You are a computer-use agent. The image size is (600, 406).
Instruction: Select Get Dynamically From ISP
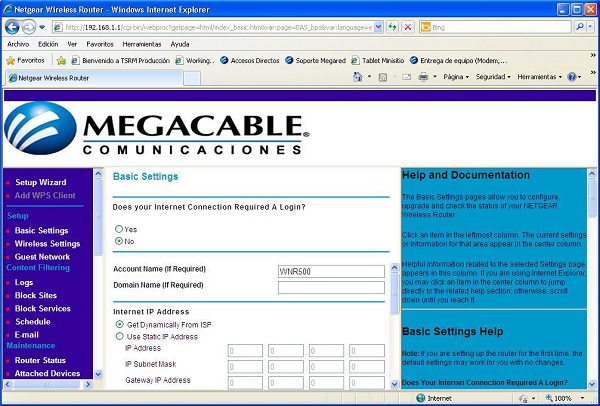120,324
